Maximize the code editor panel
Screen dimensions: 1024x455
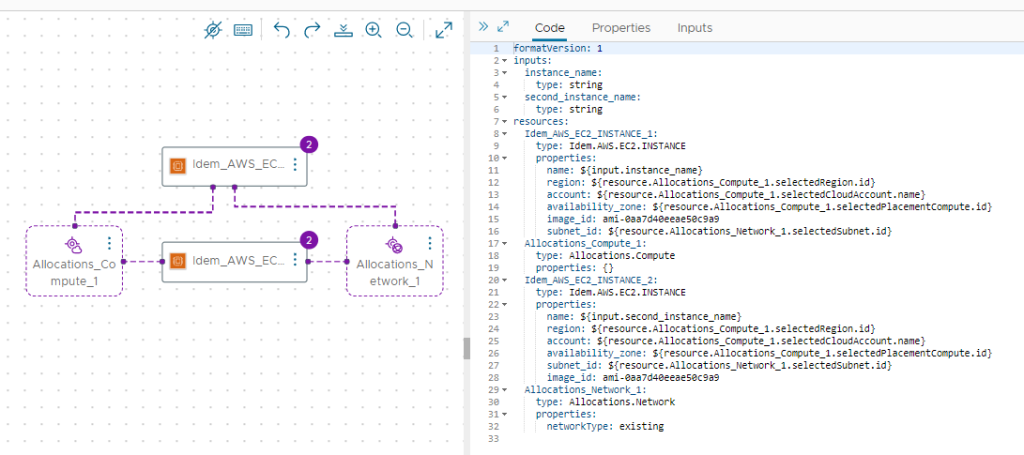click(503, 27)
